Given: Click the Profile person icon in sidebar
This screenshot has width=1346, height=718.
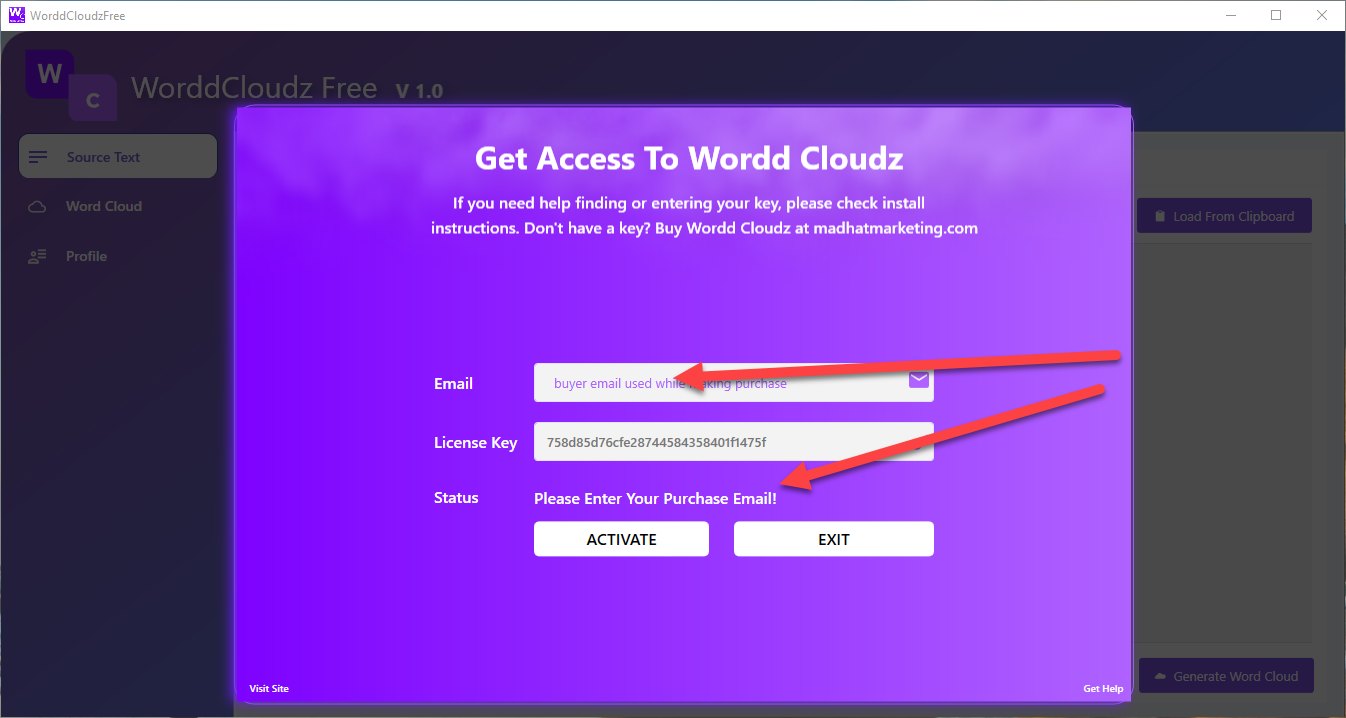Looking at the screenshot, I should [x=38, y=257].
